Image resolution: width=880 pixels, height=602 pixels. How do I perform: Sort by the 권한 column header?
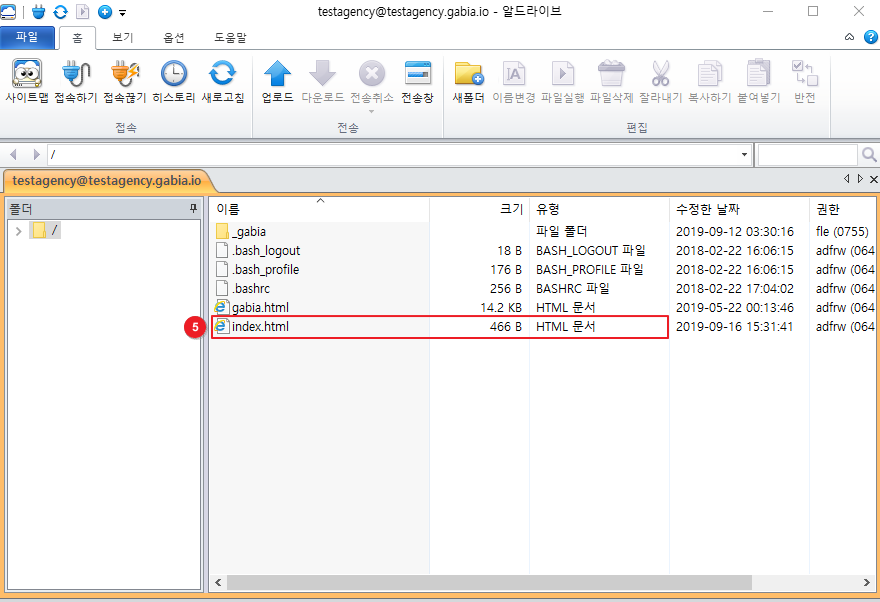[842, 209]
